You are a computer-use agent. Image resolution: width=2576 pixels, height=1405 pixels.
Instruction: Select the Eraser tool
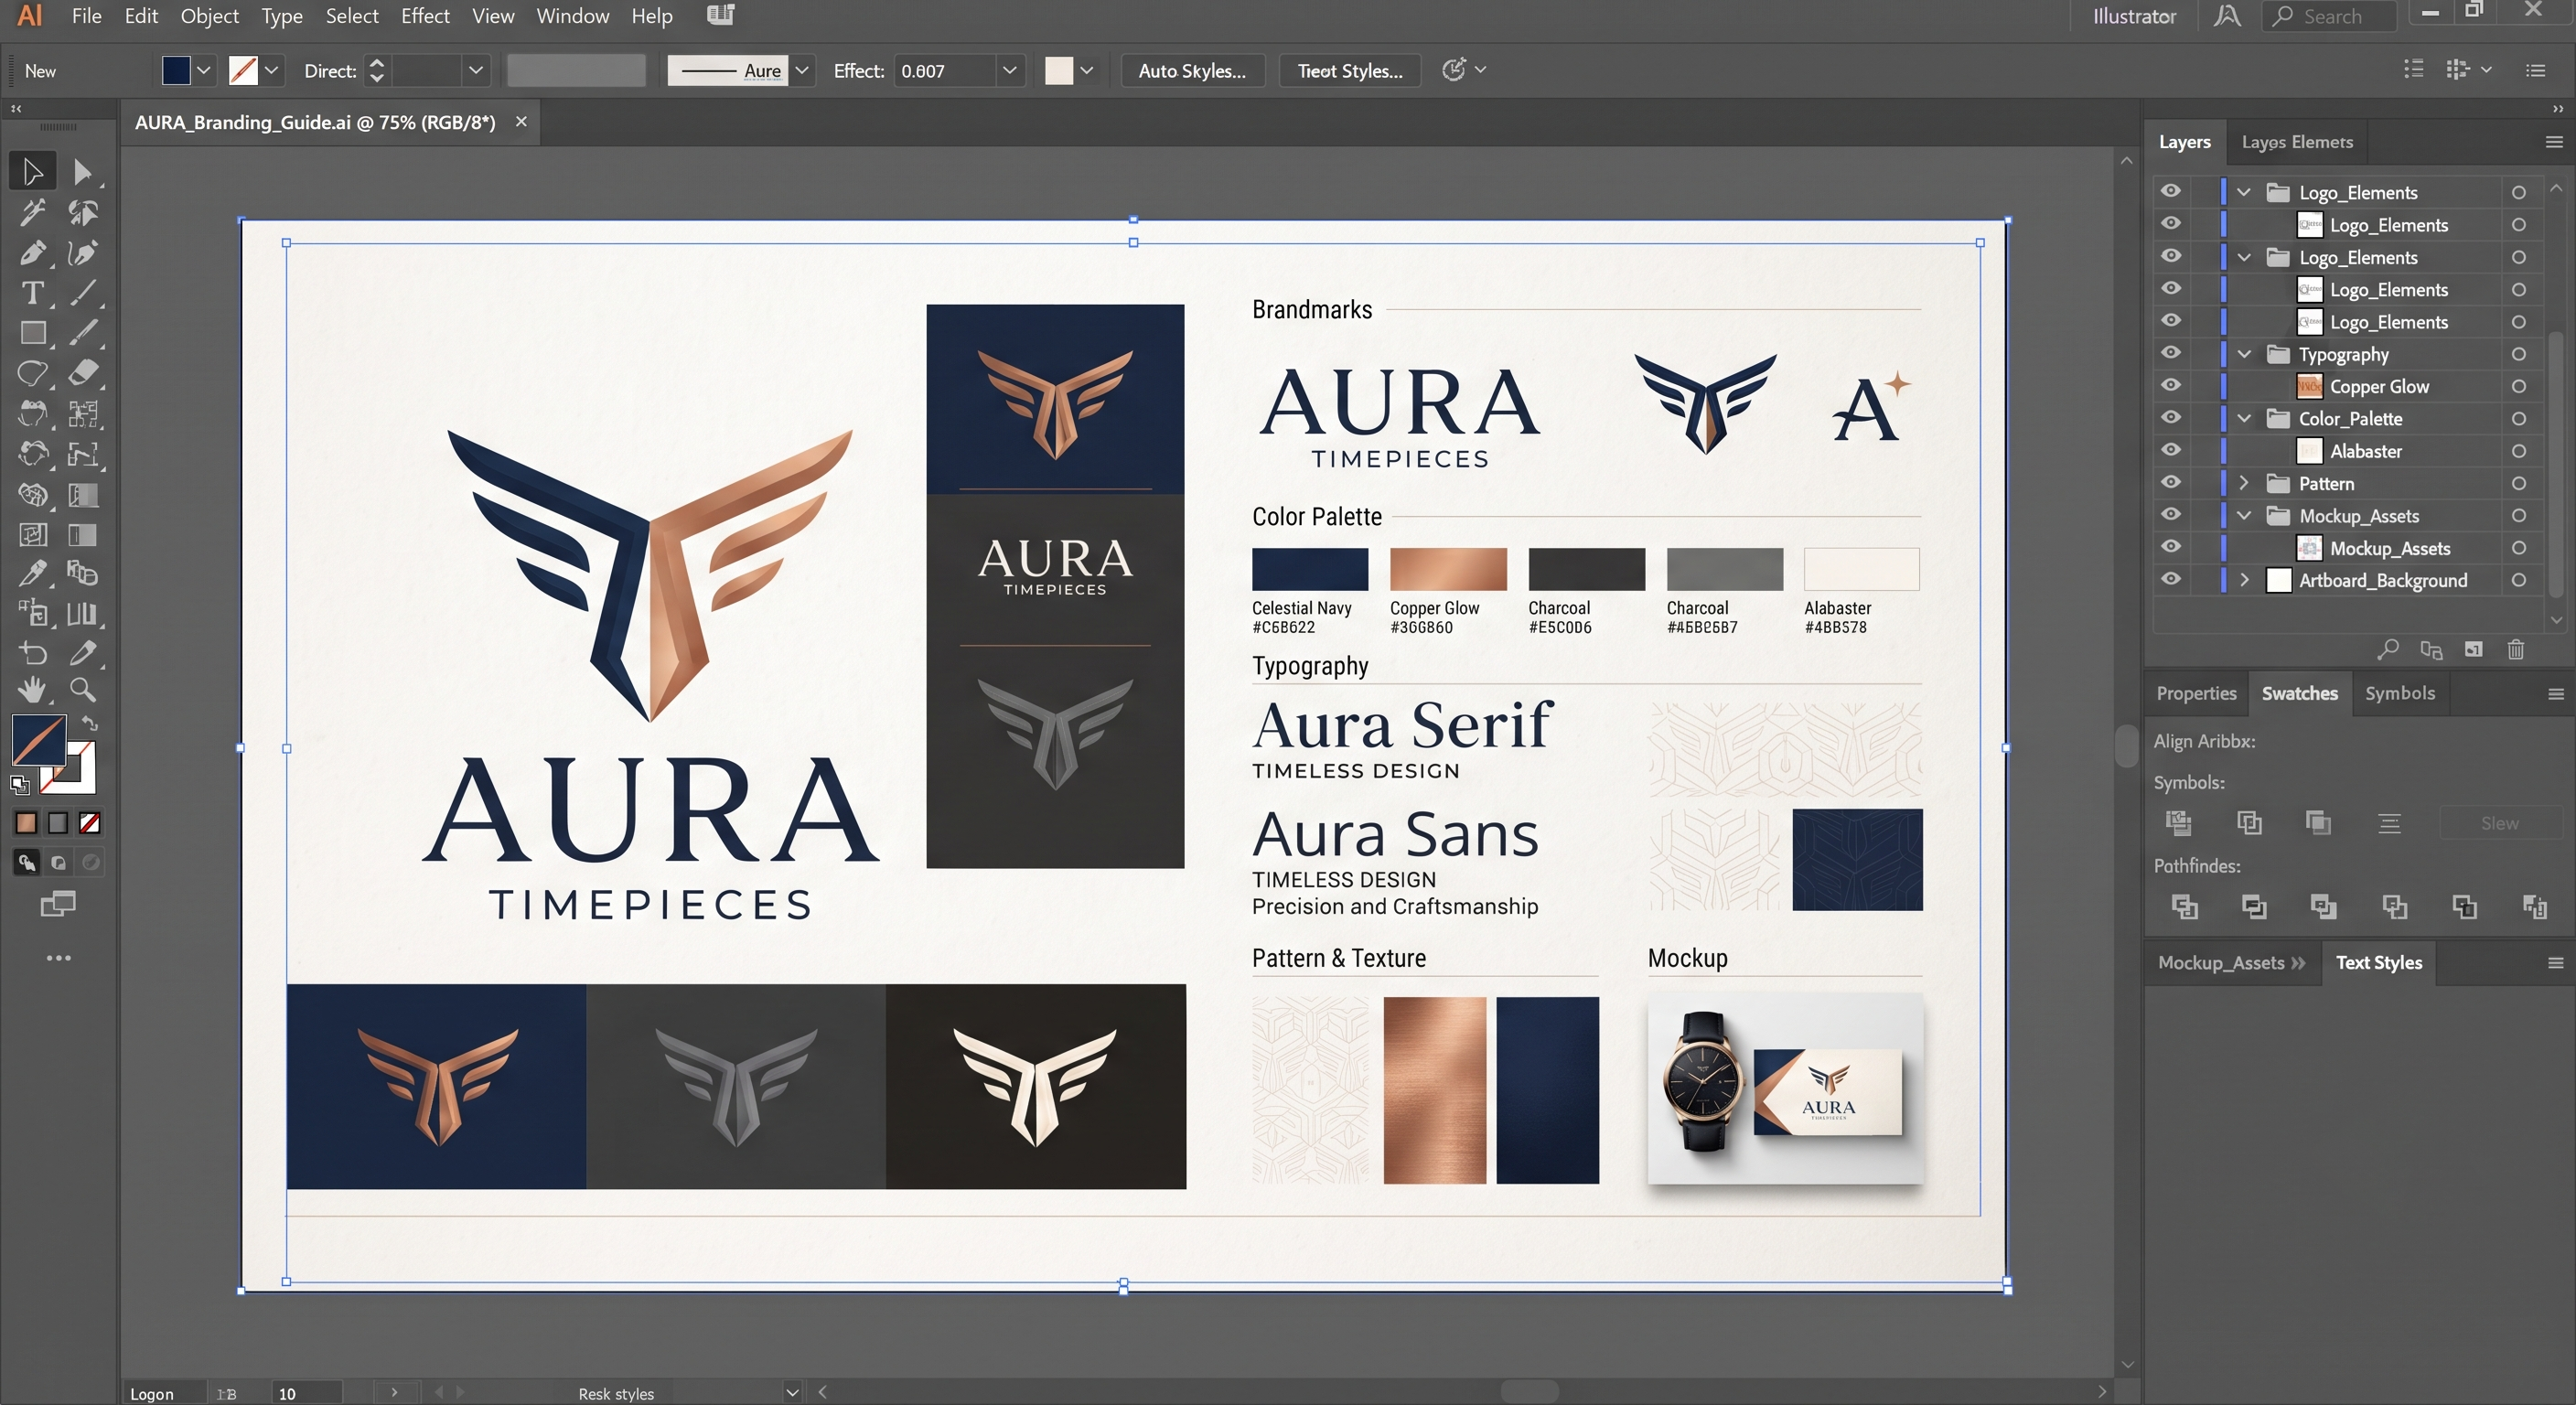[82, 373]
